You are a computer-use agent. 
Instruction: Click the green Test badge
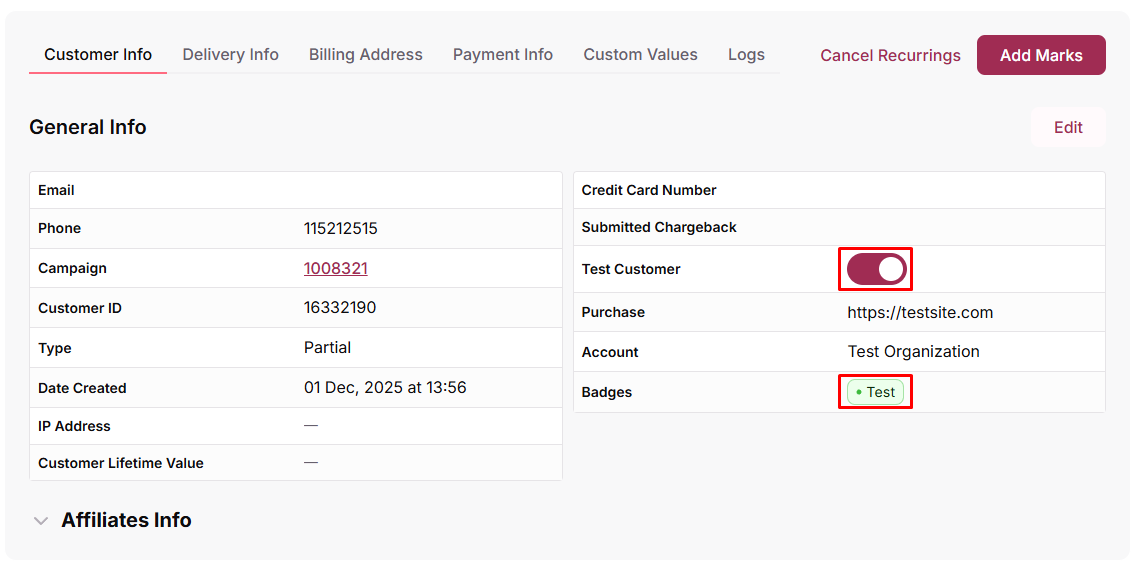tap(875, 392)
